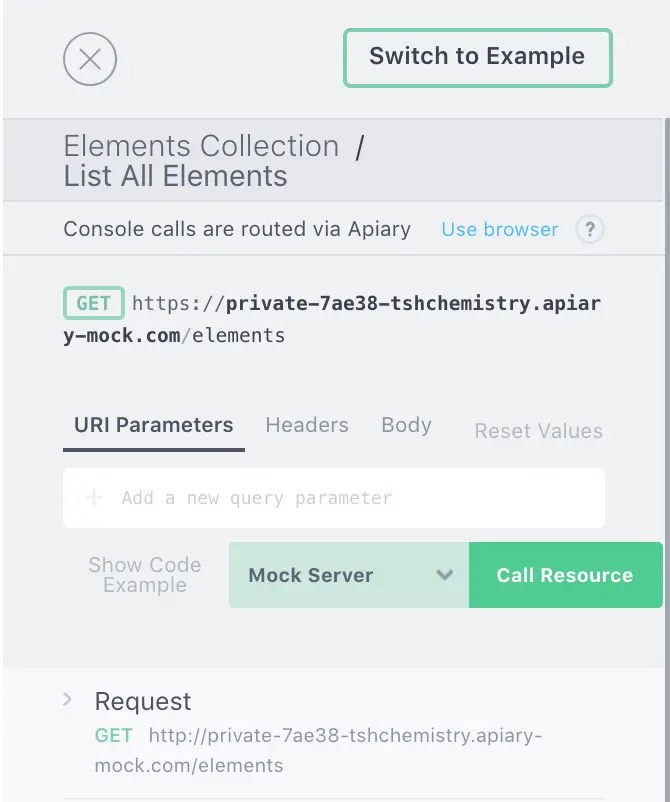The height and width of the screenshot is (802, 670).
Task: Dismiss the console with the X icon
Action: click(90, 59)
